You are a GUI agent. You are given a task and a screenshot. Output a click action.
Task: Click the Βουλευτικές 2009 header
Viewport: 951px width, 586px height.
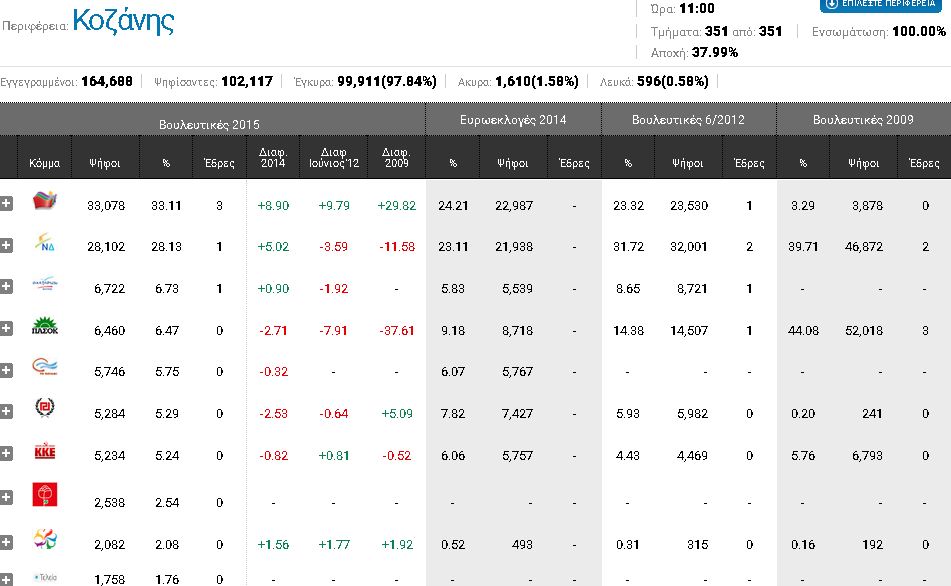coord(863,120)
